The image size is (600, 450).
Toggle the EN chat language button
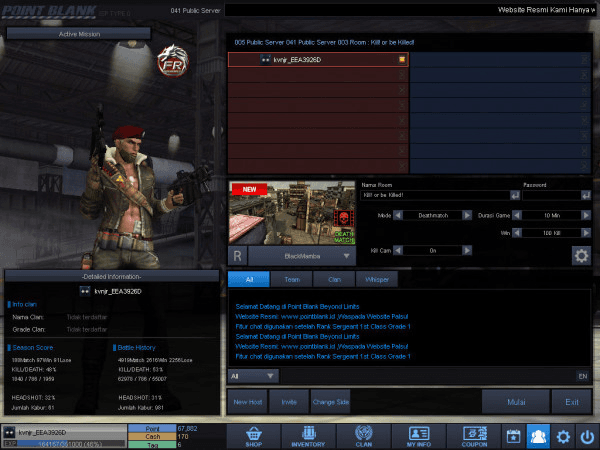click(582, 376)
